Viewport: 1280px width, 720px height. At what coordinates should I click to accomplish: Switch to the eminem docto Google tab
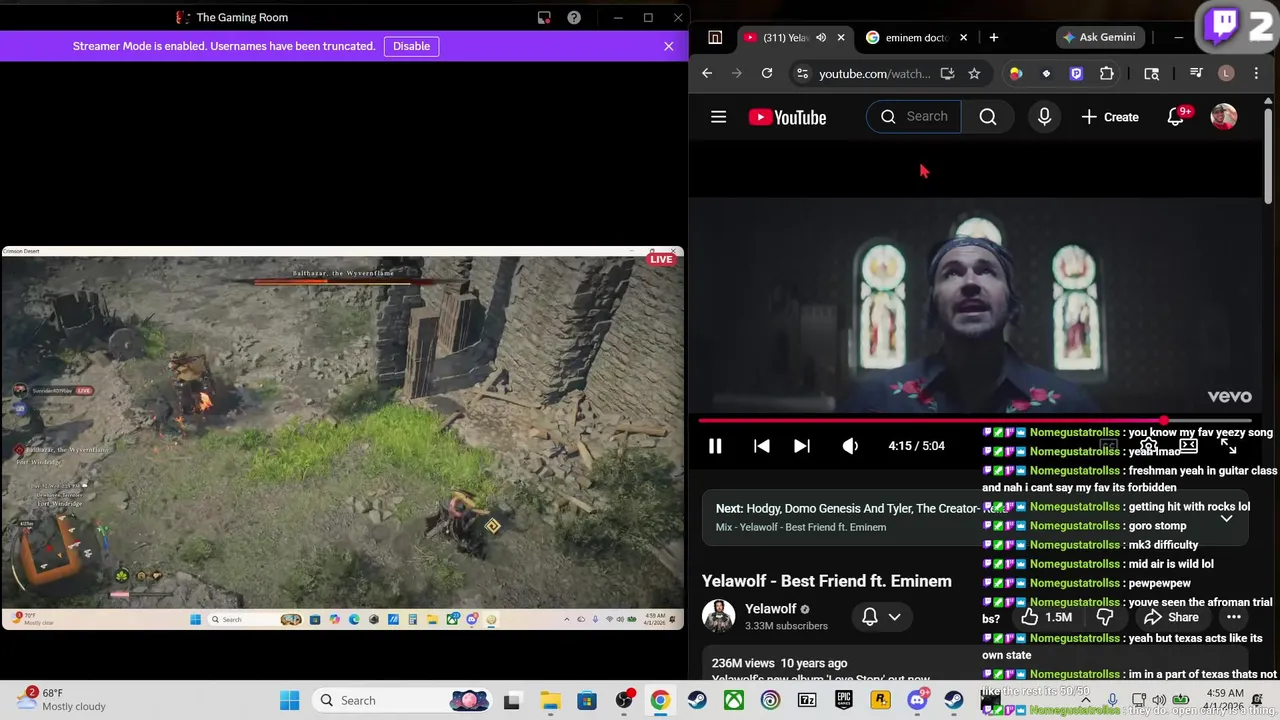[915, 38]
